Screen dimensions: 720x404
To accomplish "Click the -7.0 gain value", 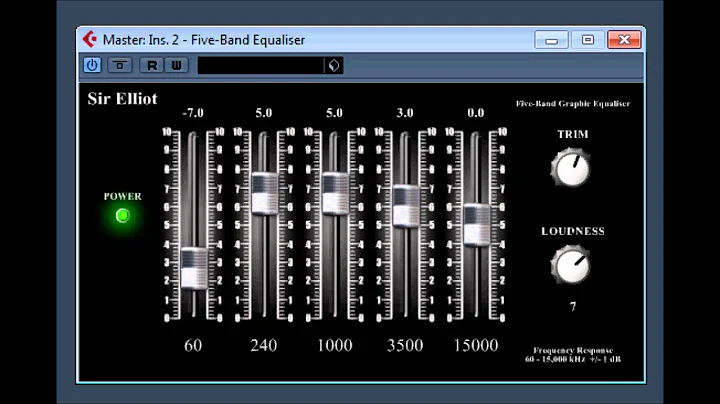I will (x=193, y=113).
